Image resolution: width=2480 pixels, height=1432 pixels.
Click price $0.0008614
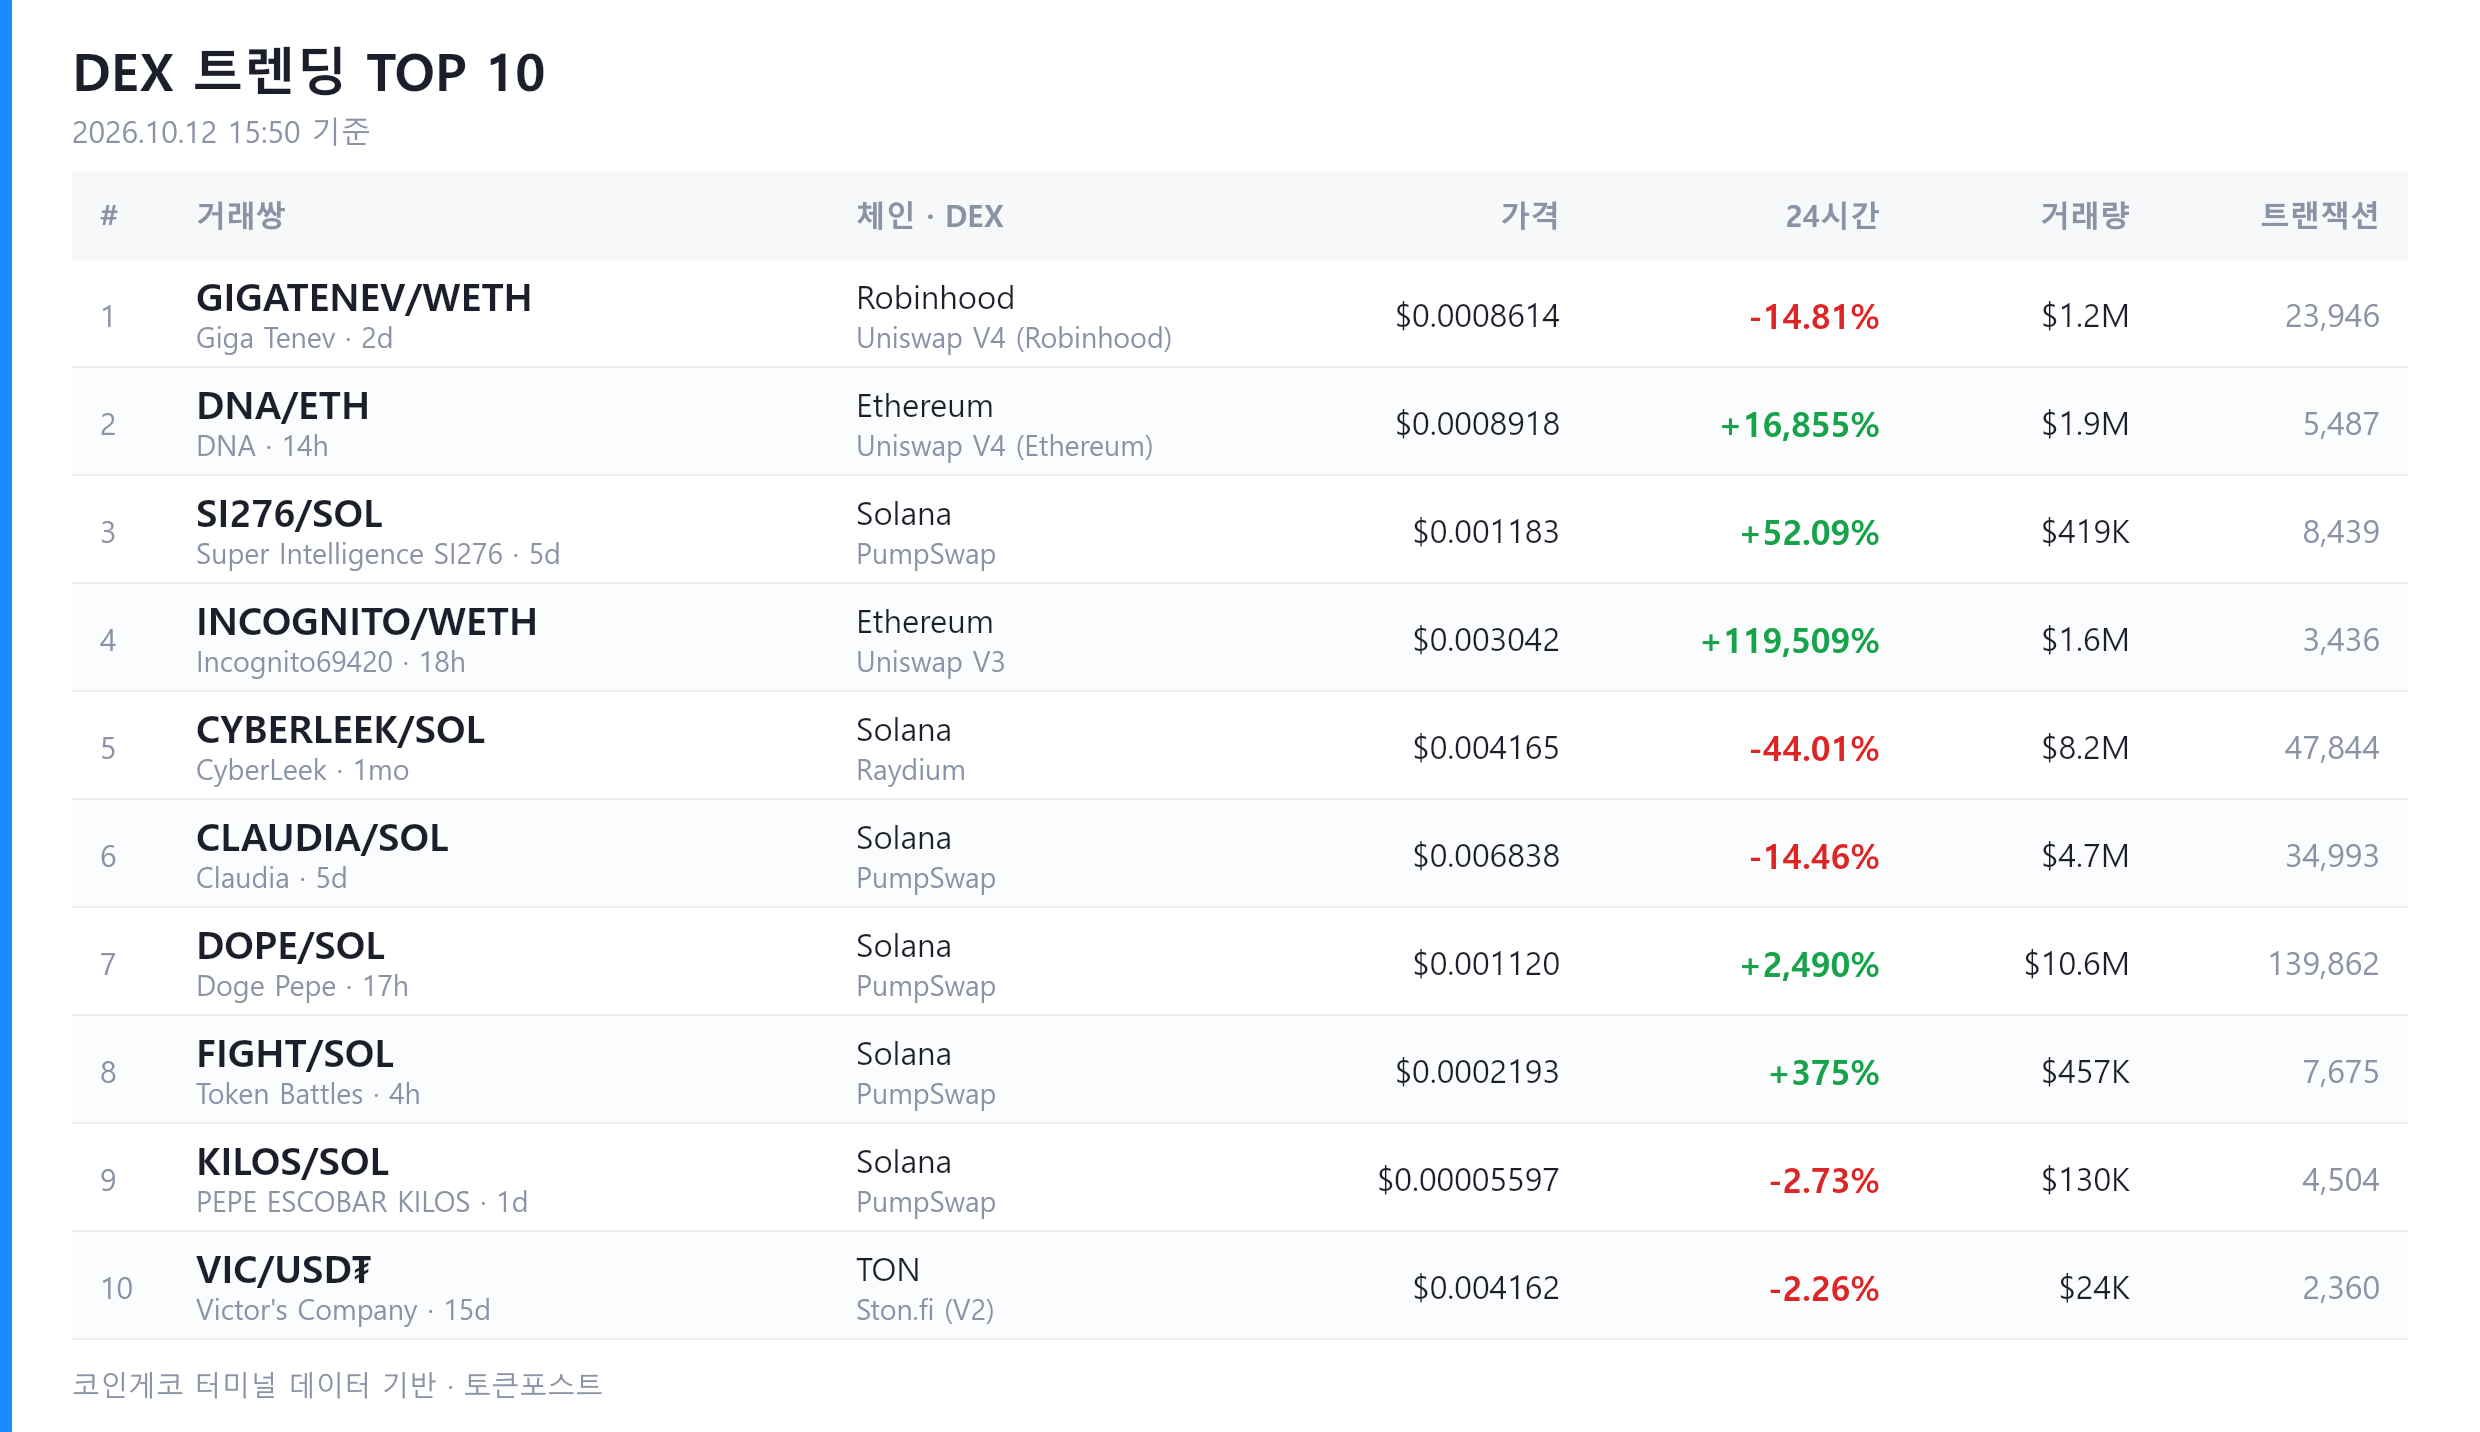pyautogui.click(x=1477, y=316)
